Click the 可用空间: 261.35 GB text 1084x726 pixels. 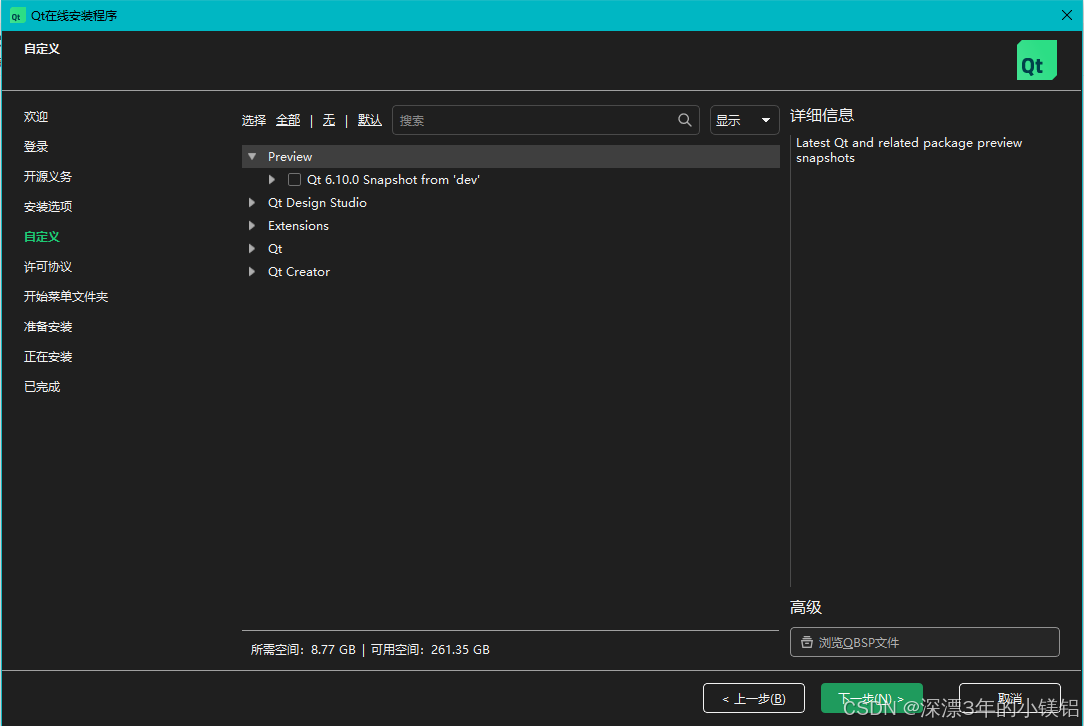[430, 649]
